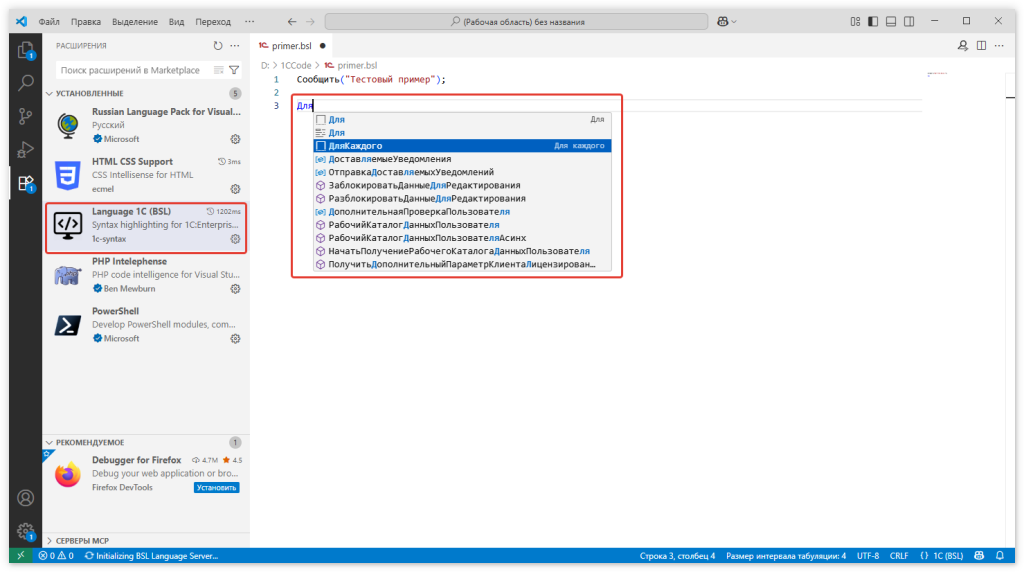The height and width of the screenshot is (572, 1024).
Task: Click the workspace command search box
Action: pos(516,22)
